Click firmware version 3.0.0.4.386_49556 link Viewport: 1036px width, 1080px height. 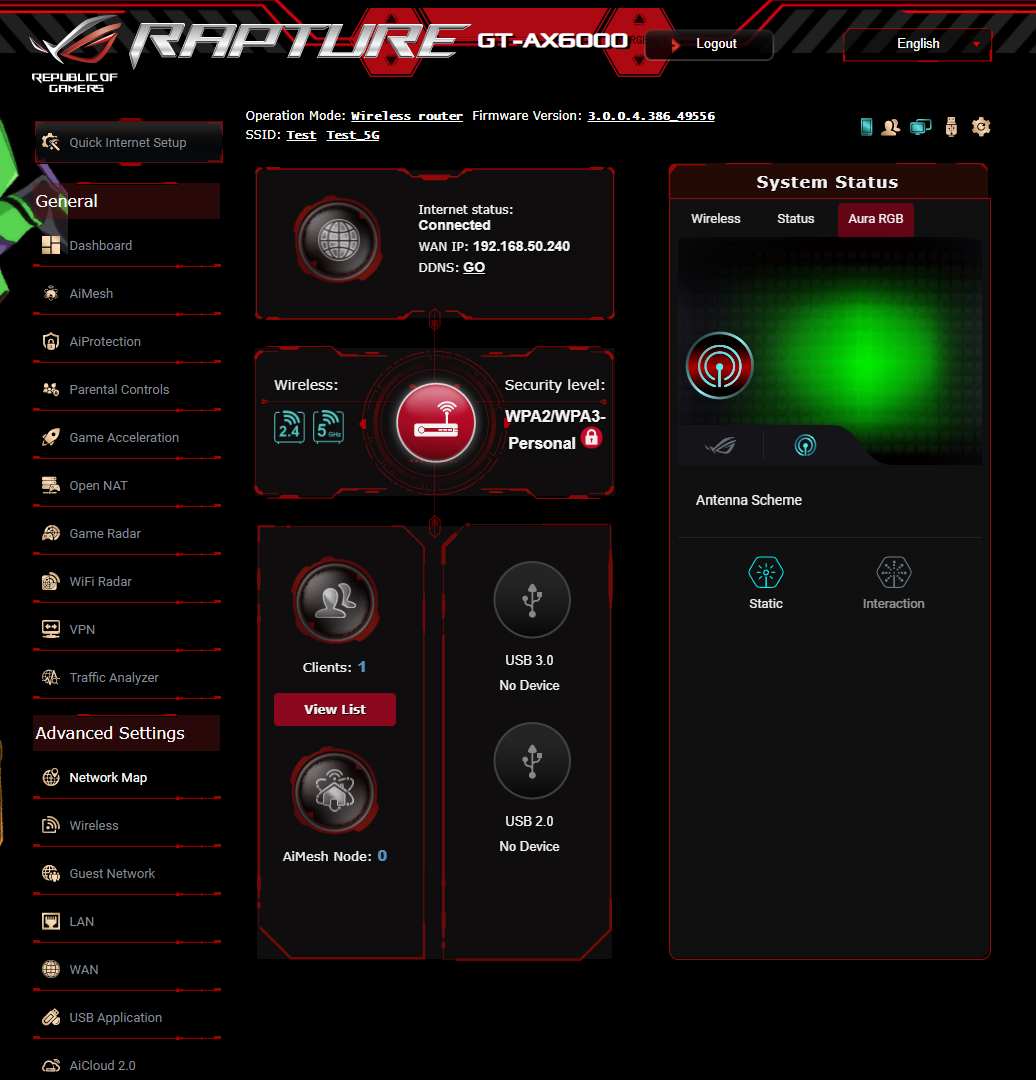pos(651,116)
